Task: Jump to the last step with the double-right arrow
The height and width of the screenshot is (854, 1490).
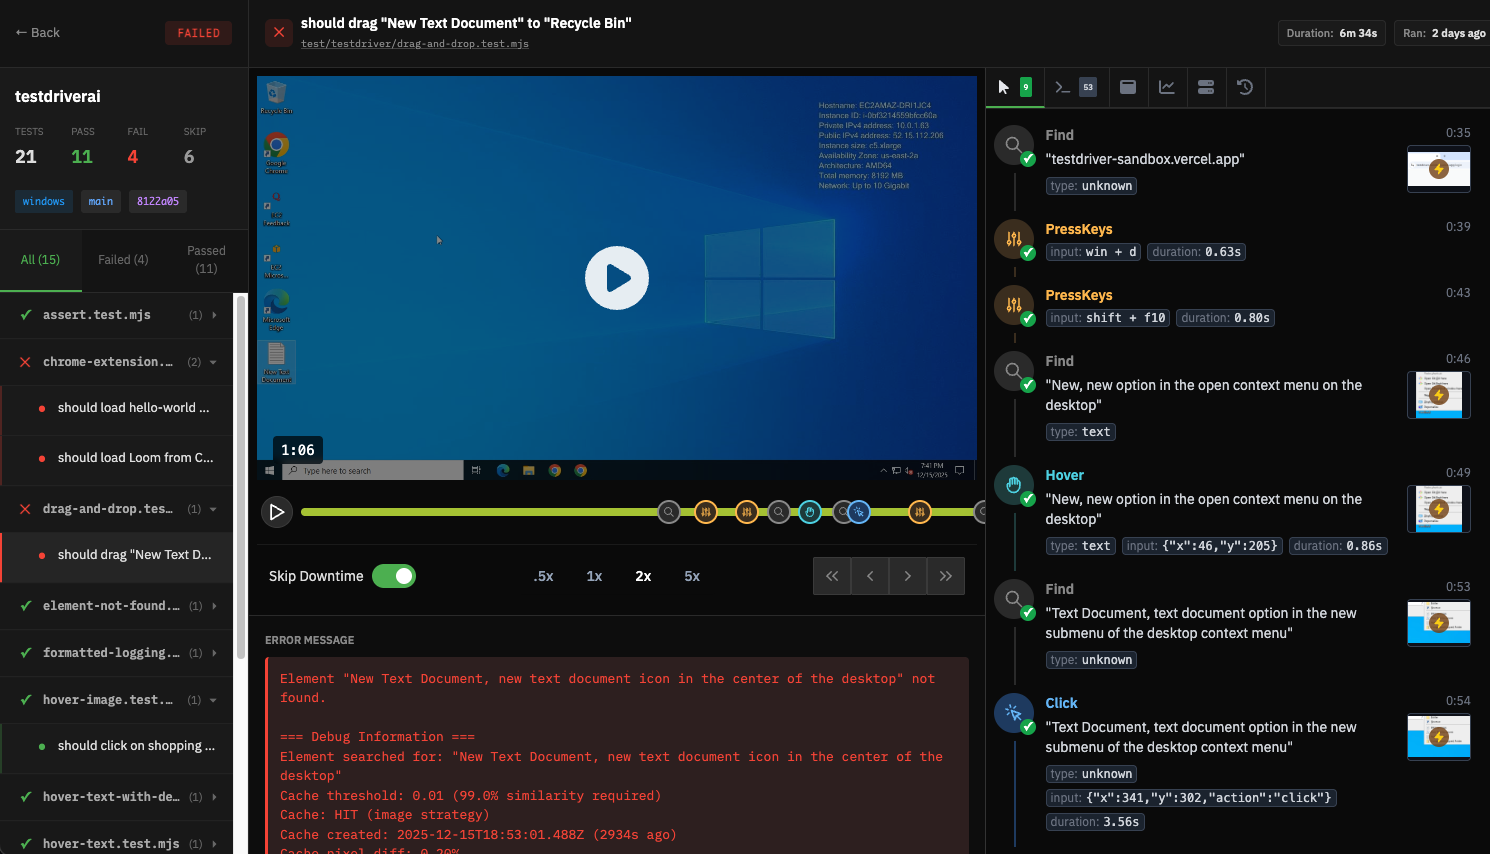Action: coord(946,576)
